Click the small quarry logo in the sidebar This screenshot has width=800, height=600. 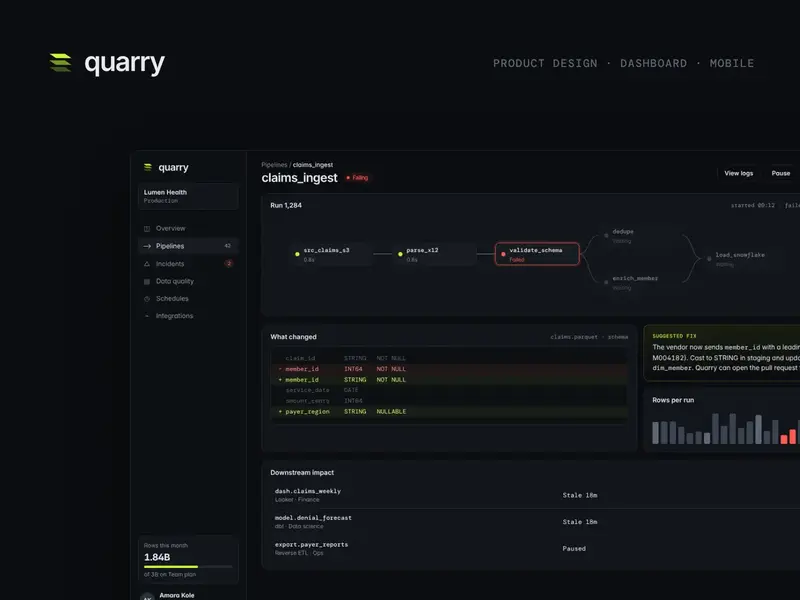[148, 167]
